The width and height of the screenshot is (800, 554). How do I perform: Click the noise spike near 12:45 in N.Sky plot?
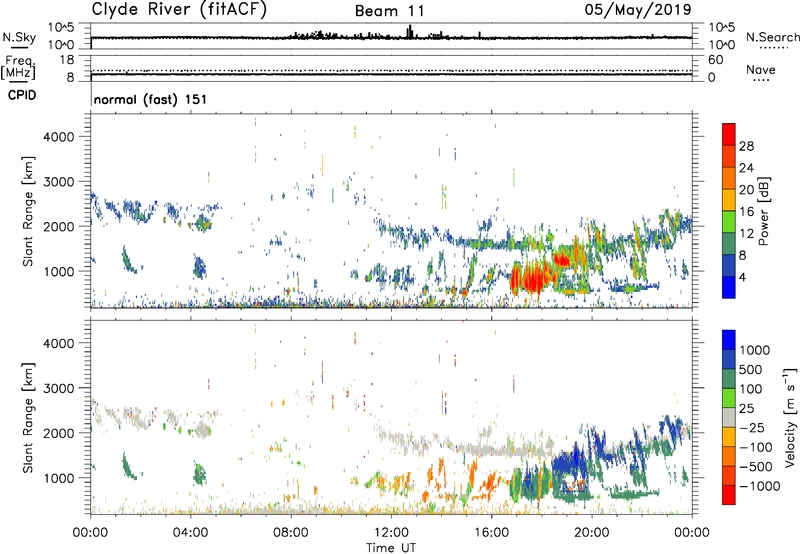coord(410,32)
